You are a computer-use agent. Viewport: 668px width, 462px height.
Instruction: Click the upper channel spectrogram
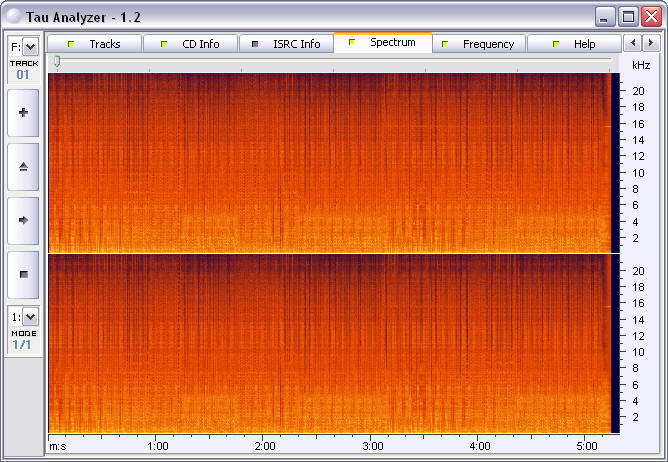[x=329, y=163]
